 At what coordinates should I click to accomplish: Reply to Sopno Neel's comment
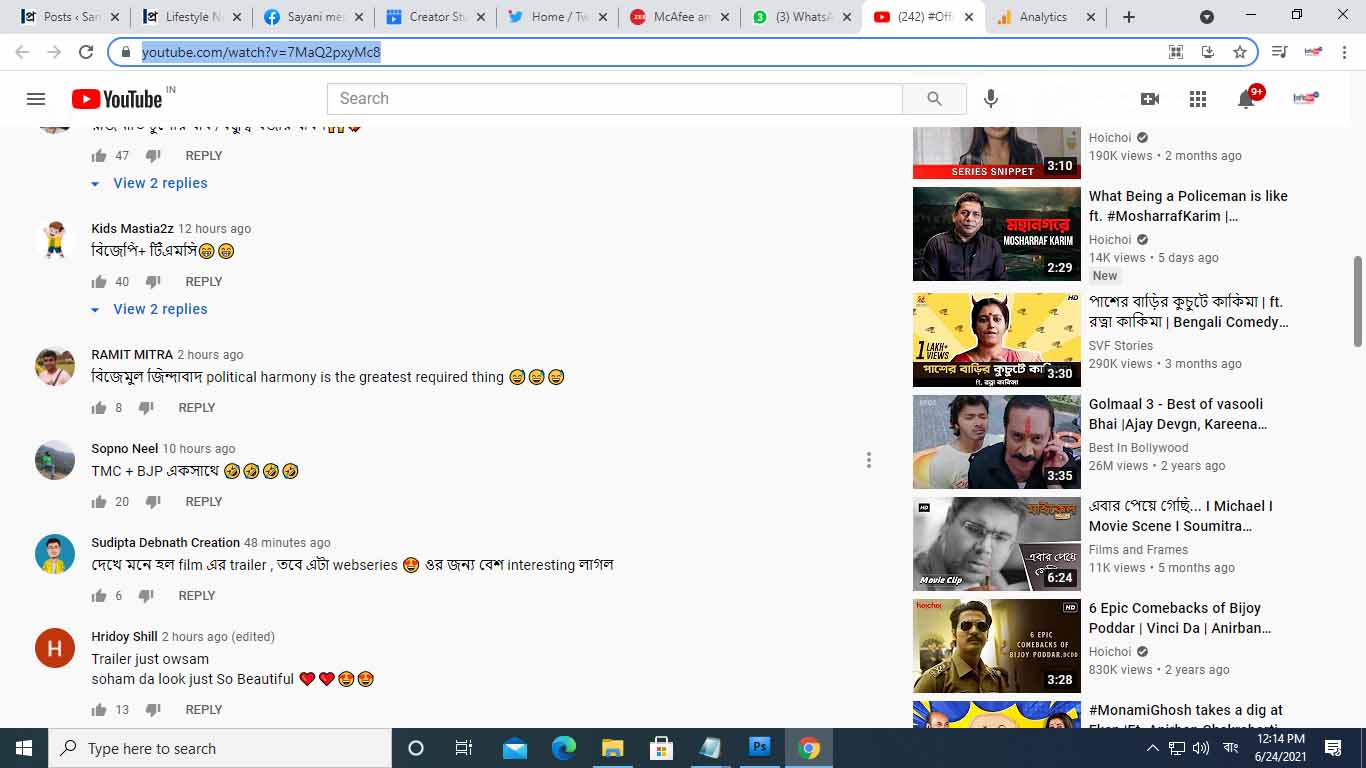204,502
